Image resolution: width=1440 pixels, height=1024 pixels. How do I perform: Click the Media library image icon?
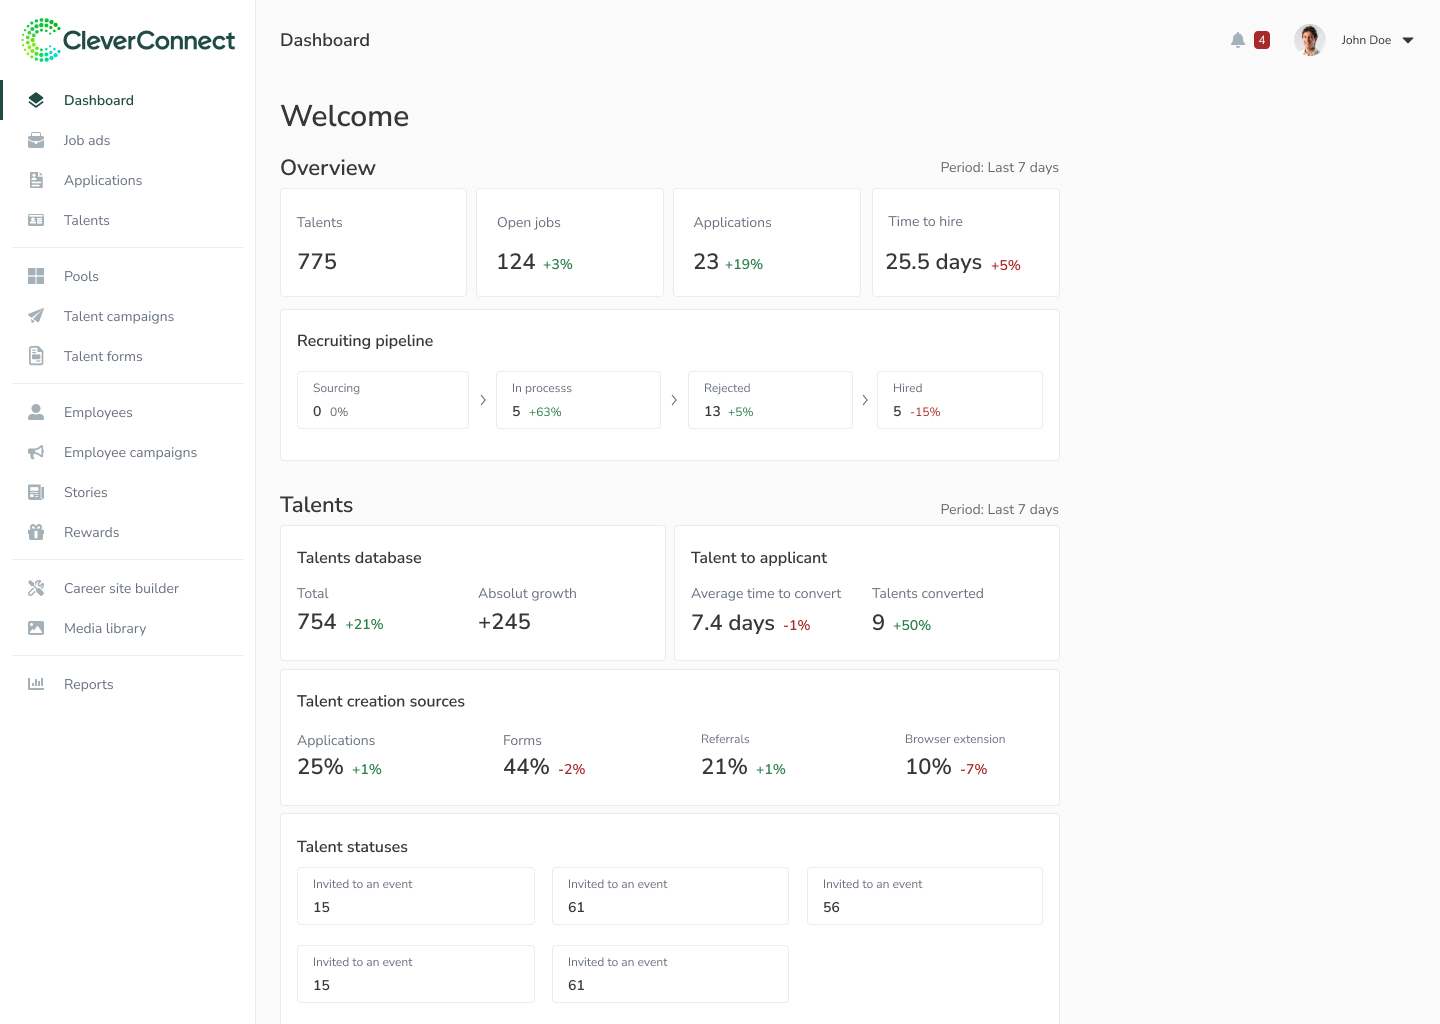[x=36, y=628]
